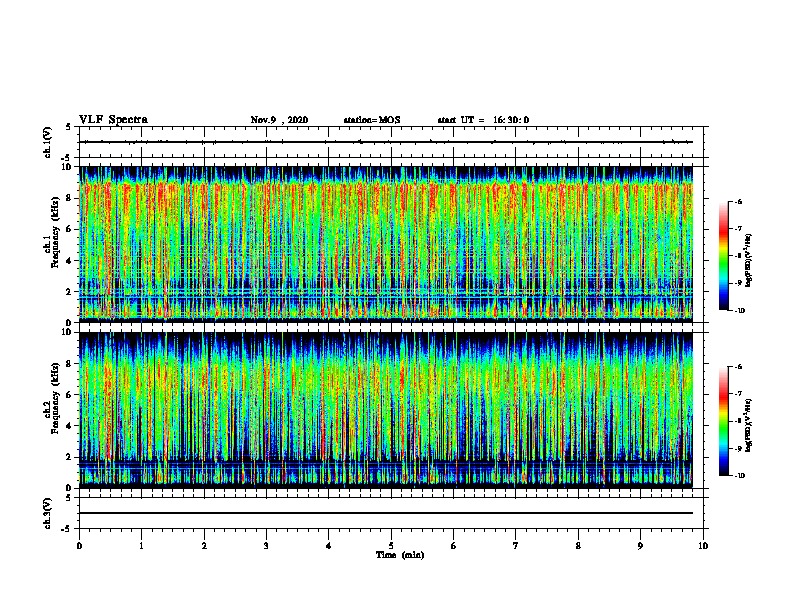Screen dimensions: 792x612
Task: Click time axis tick label 0
Action: click(79, 546)
